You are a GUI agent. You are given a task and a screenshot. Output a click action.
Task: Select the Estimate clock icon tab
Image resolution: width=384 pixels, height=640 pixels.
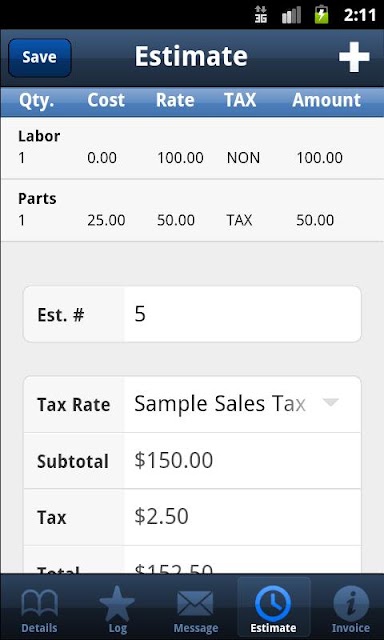click(273, 608)
